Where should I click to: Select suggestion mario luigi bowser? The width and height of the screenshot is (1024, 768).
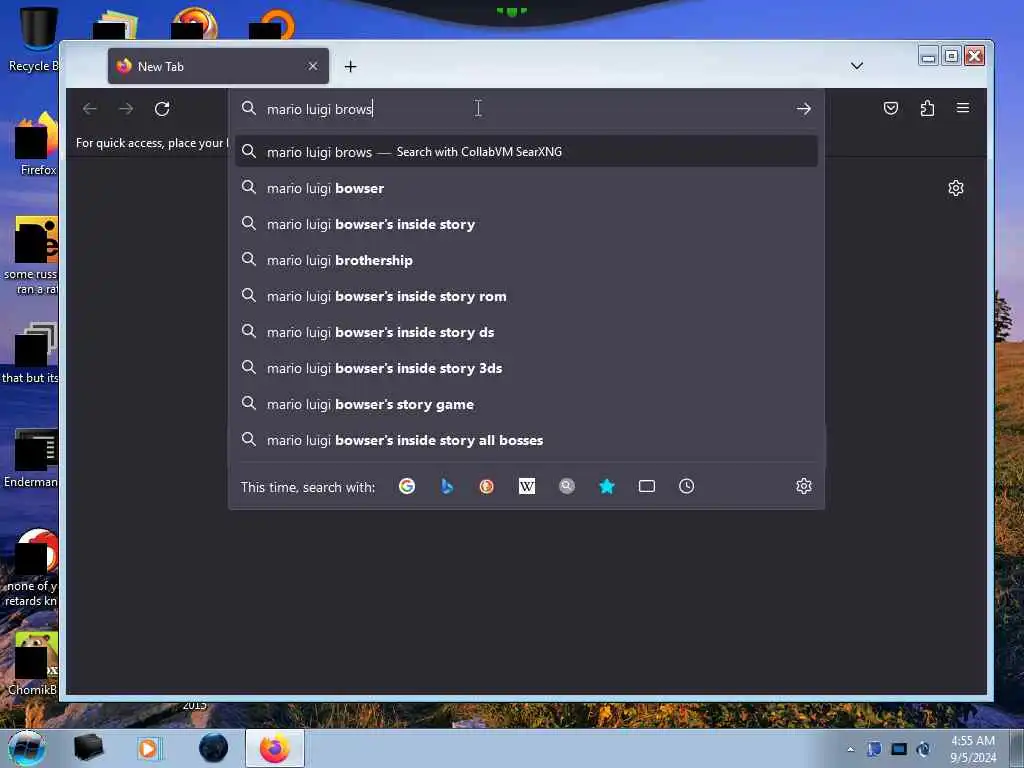(526, 188)
